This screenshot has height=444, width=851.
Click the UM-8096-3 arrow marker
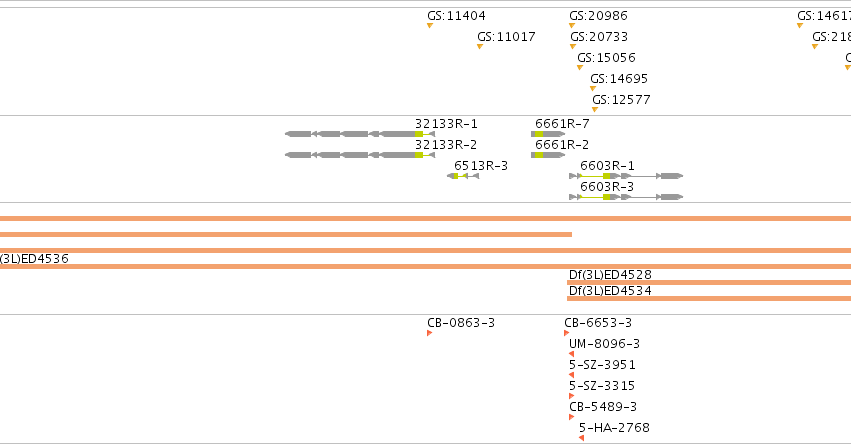[571, 354]
